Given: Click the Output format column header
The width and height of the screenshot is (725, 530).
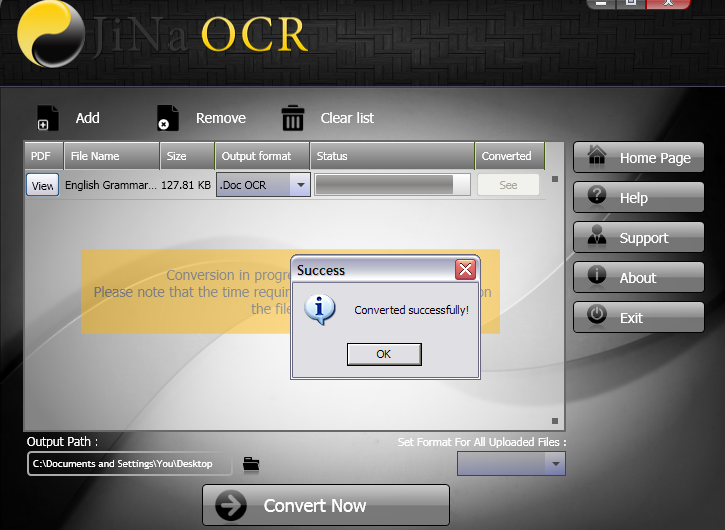Looking at the screenshot, I should pyautogui.click(x=262, y=156).
